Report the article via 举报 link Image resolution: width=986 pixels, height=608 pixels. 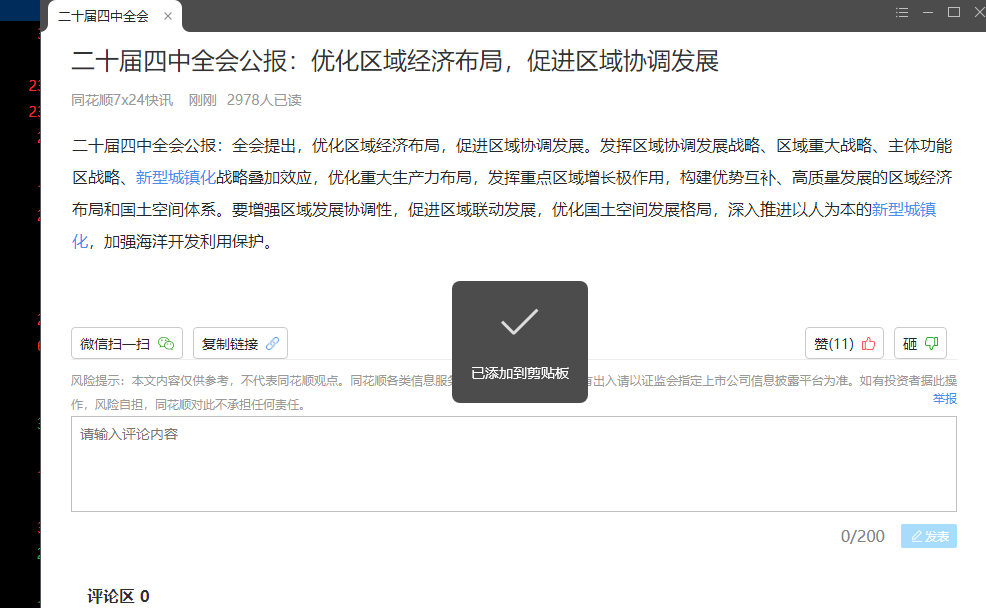click(944, 399)
